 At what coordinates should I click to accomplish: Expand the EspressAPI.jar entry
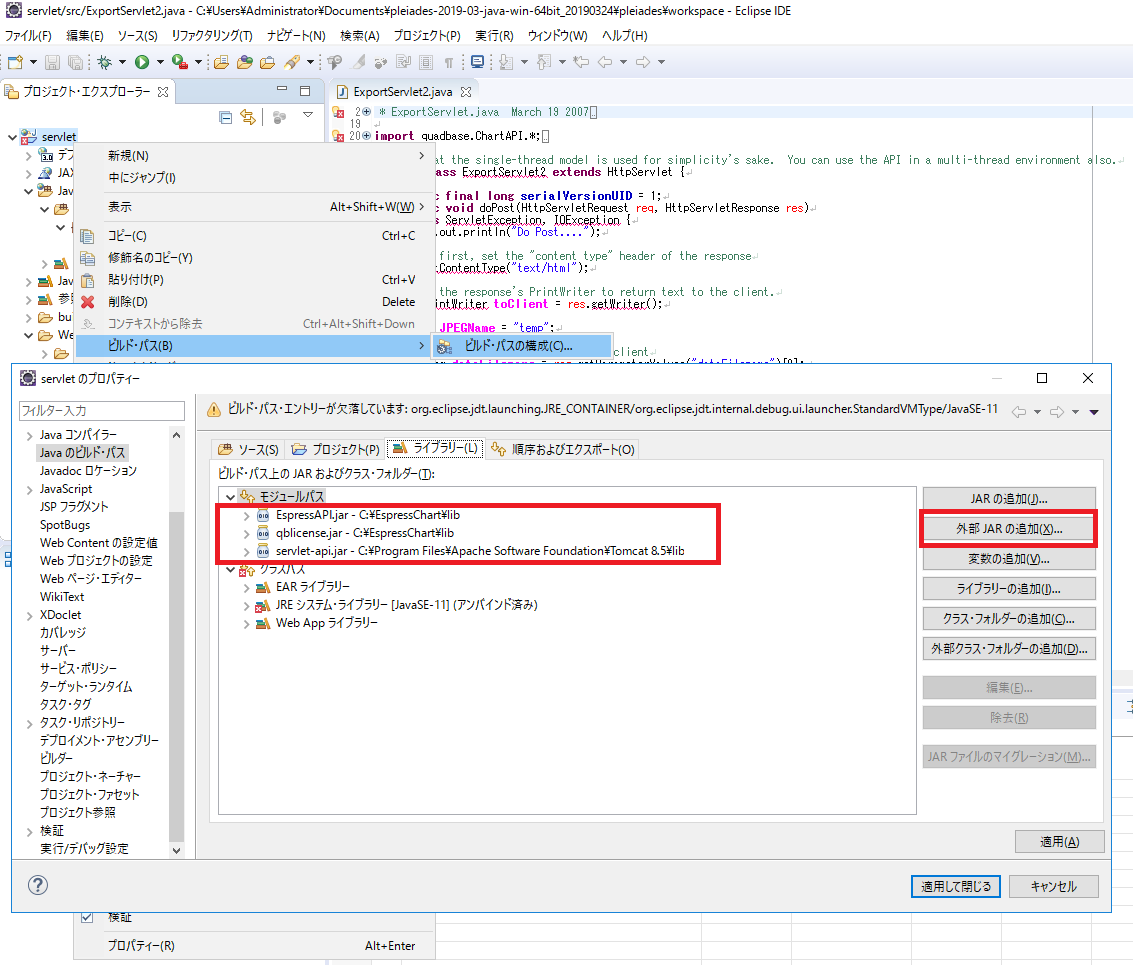point(247,515)
